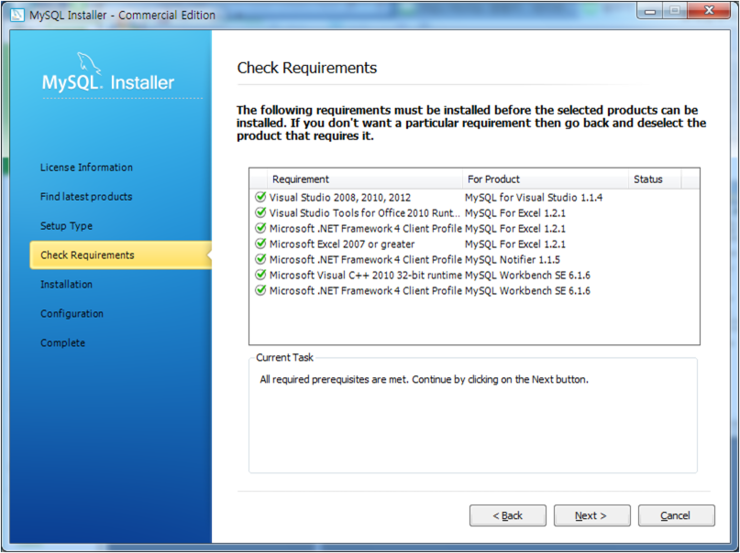Click the MySQL Notifier 1.1.5 cell

(x=513, y=260)
